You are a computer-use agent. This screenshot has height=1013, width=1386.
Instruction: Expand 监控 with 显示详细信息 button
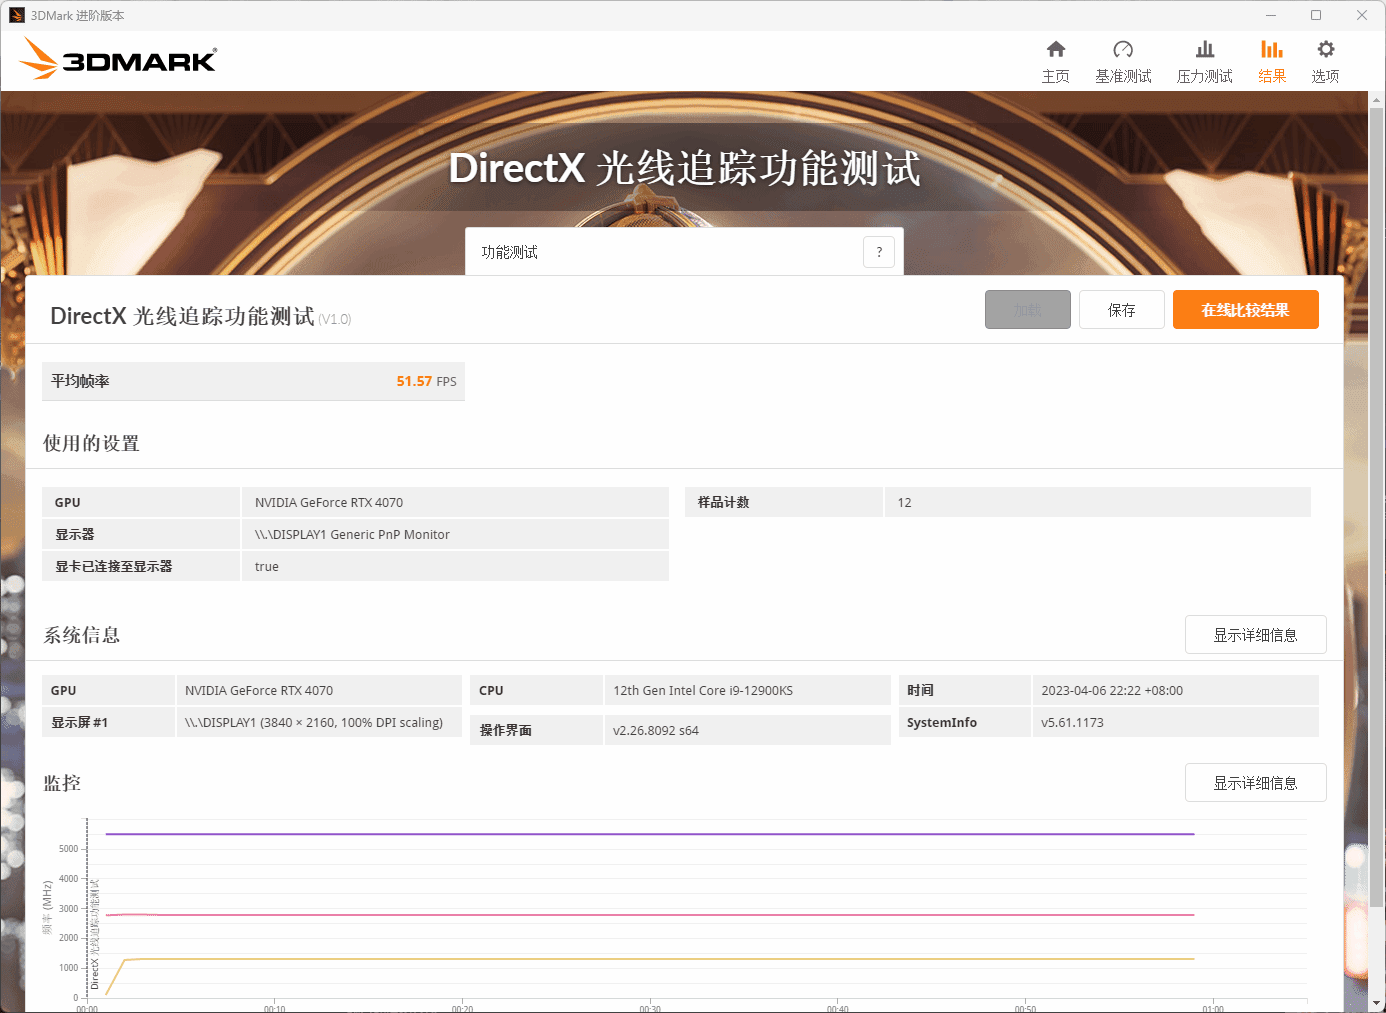coord(1256,783)
